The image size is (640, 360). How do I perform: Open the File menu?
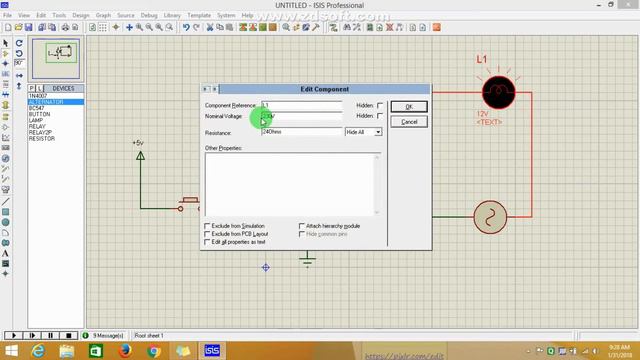(x=7, y=15)
